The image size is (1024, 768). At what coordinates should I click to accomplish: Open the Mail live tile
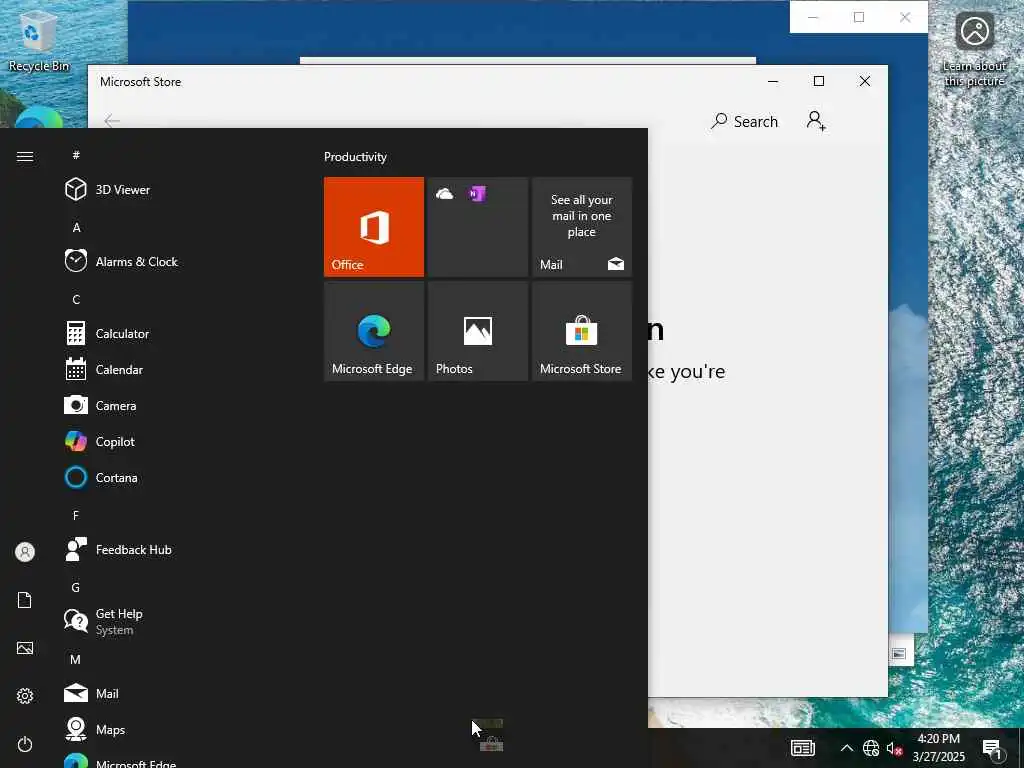tap(581, 227)
